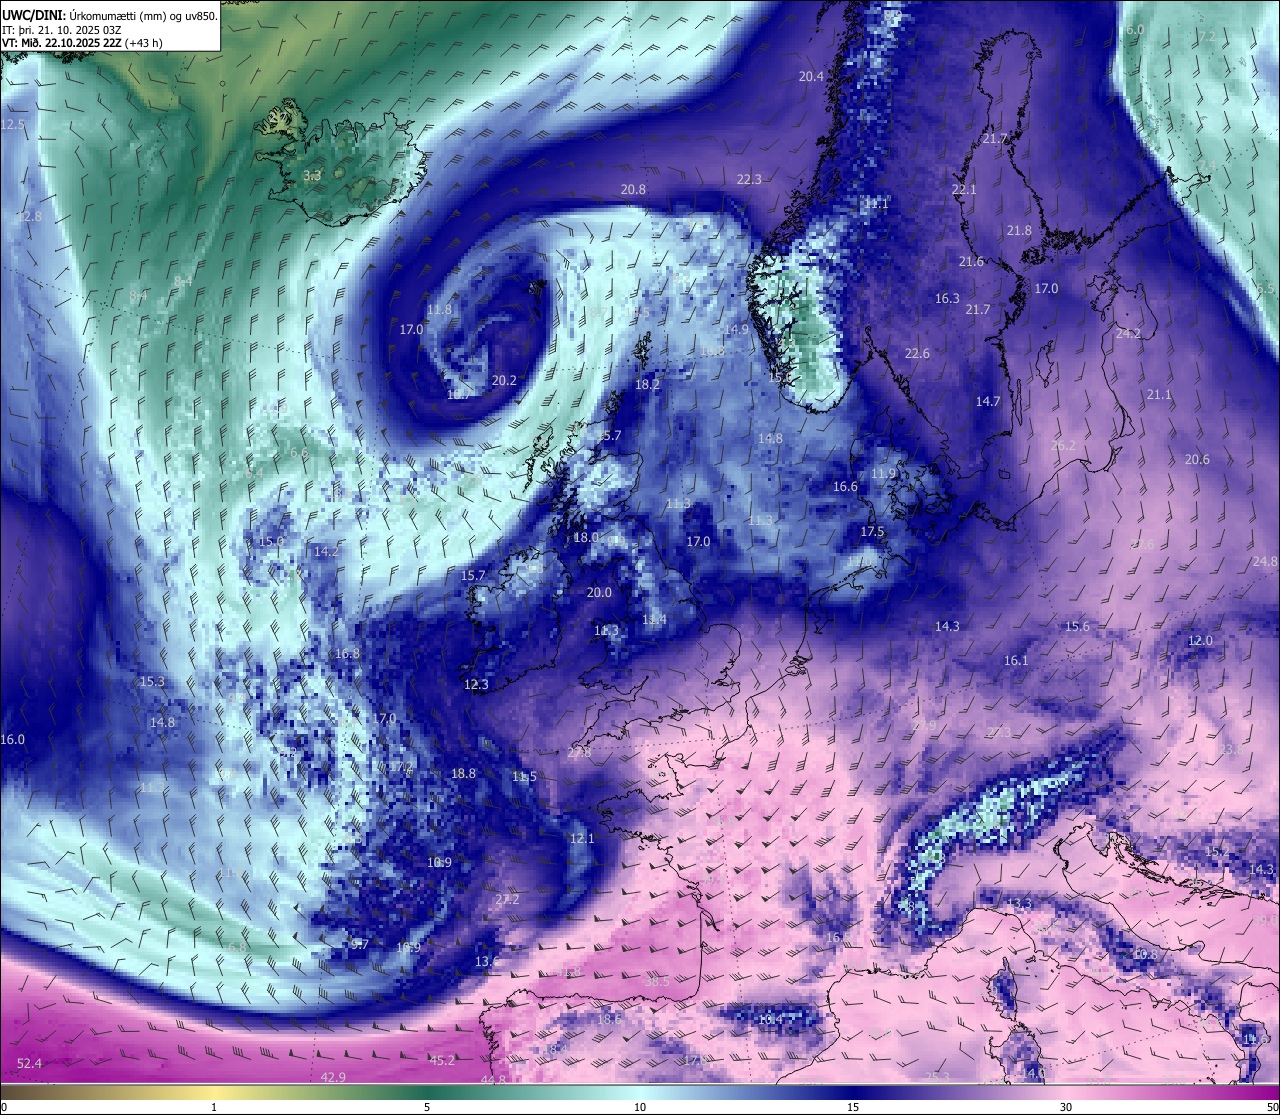Click the 18.2 value near Shetland

coord(647,385)
